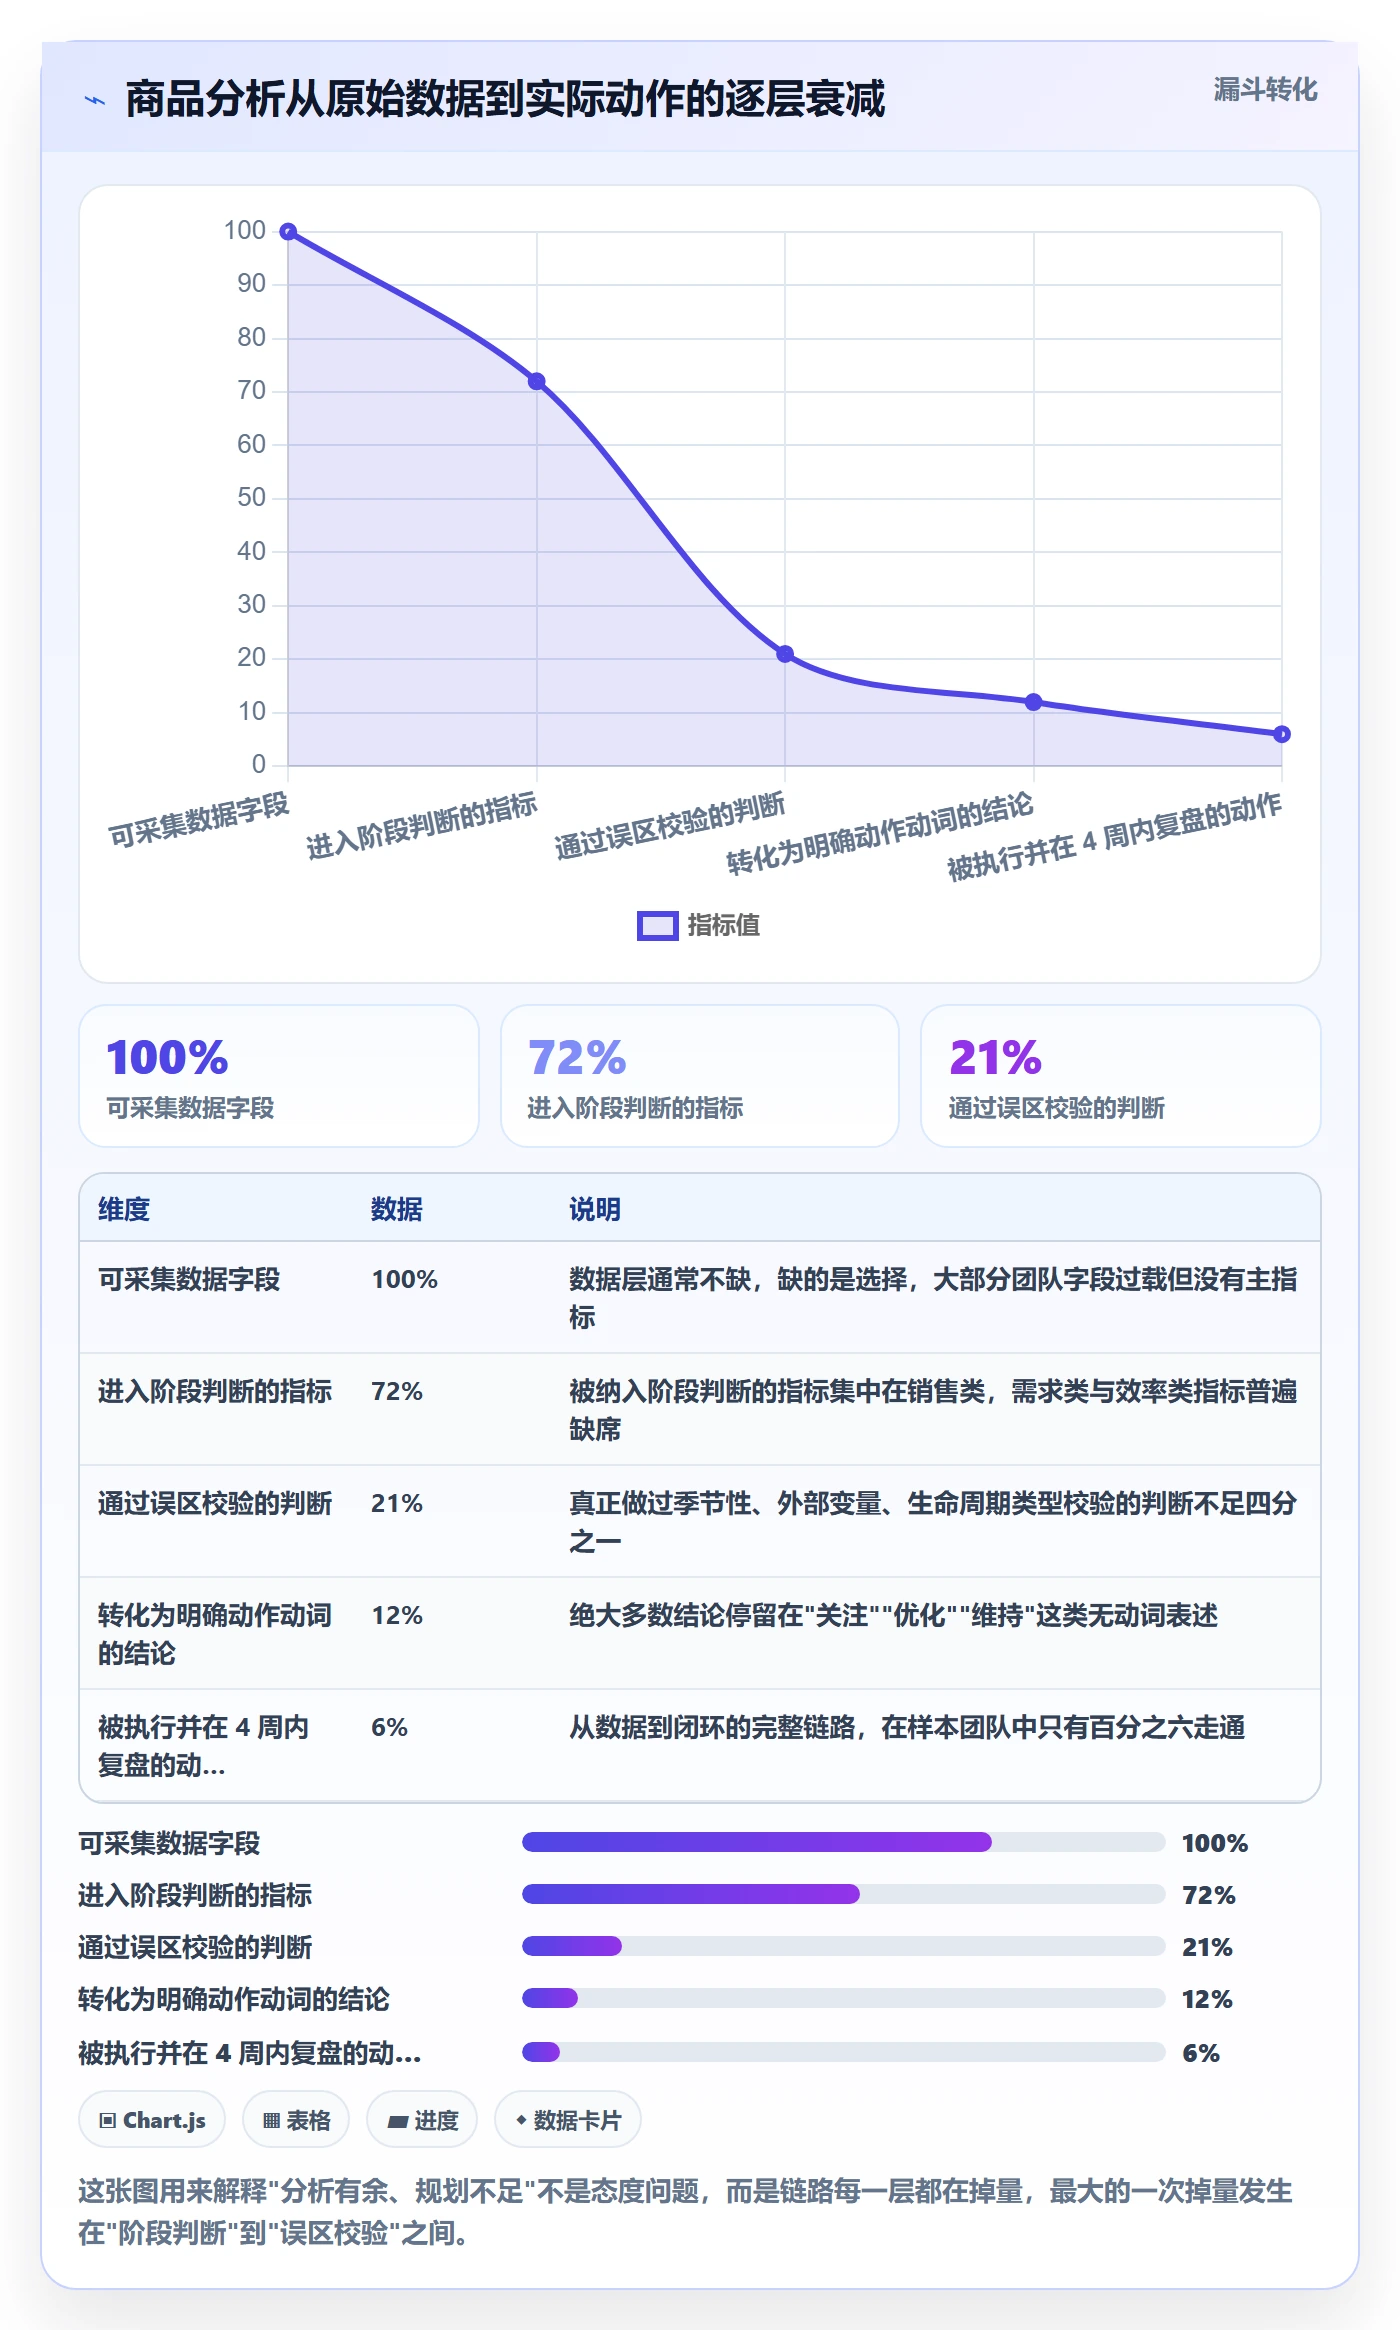Click the 维度 column header
This screenshot has width=1400, height=2330.
[124, 1209]
